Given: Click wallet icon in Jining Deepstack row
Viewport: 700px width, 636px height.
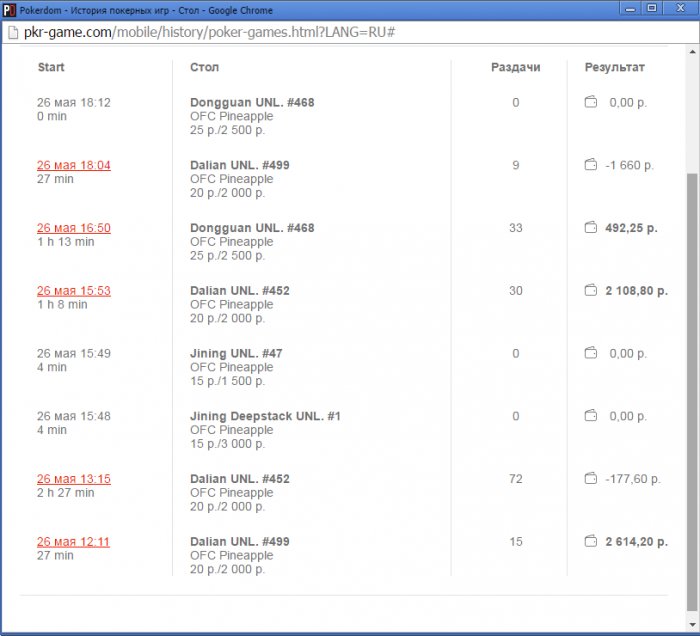Looking at the screenshot, I should (591, 416).
